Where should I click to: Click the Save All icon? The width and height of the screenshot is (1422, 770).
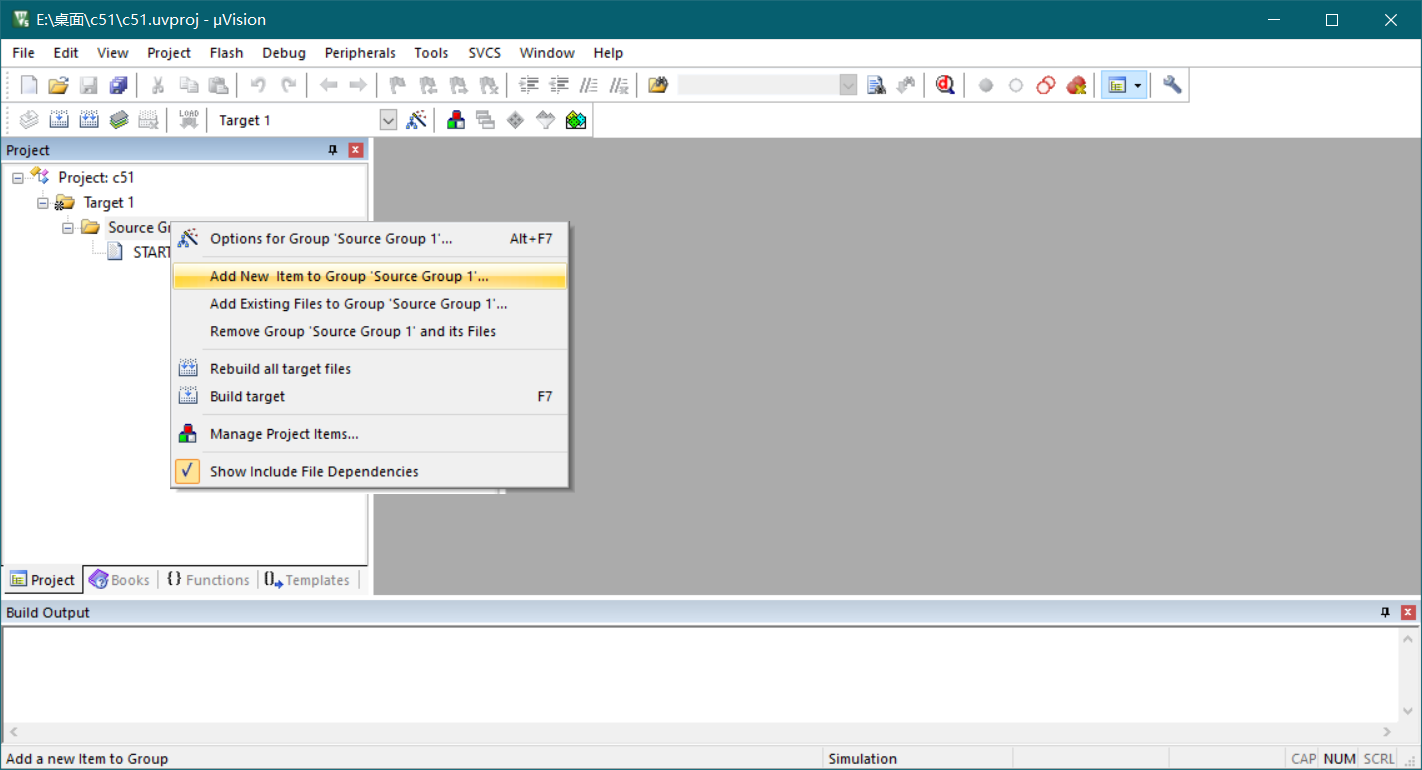coord(118,85)
